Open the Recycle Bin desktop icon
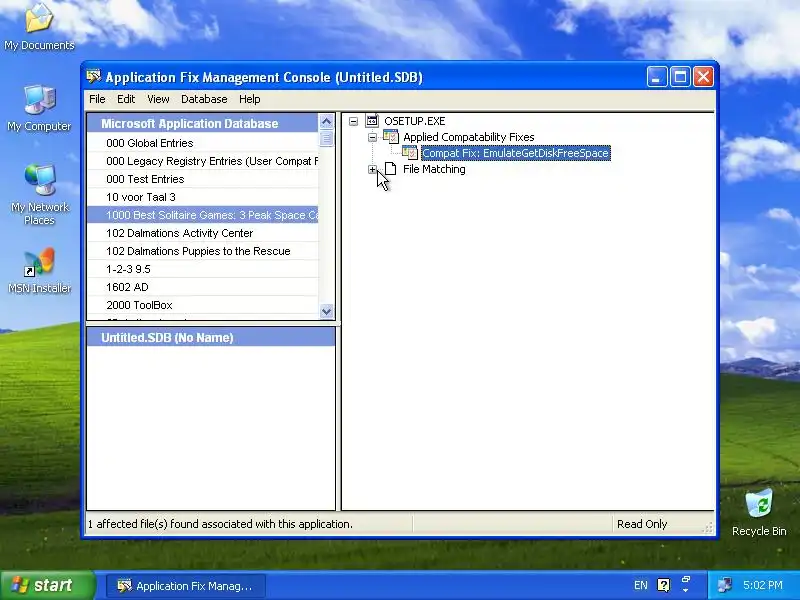This screenshot has height=600, width=800. click(x=759, y=512)
